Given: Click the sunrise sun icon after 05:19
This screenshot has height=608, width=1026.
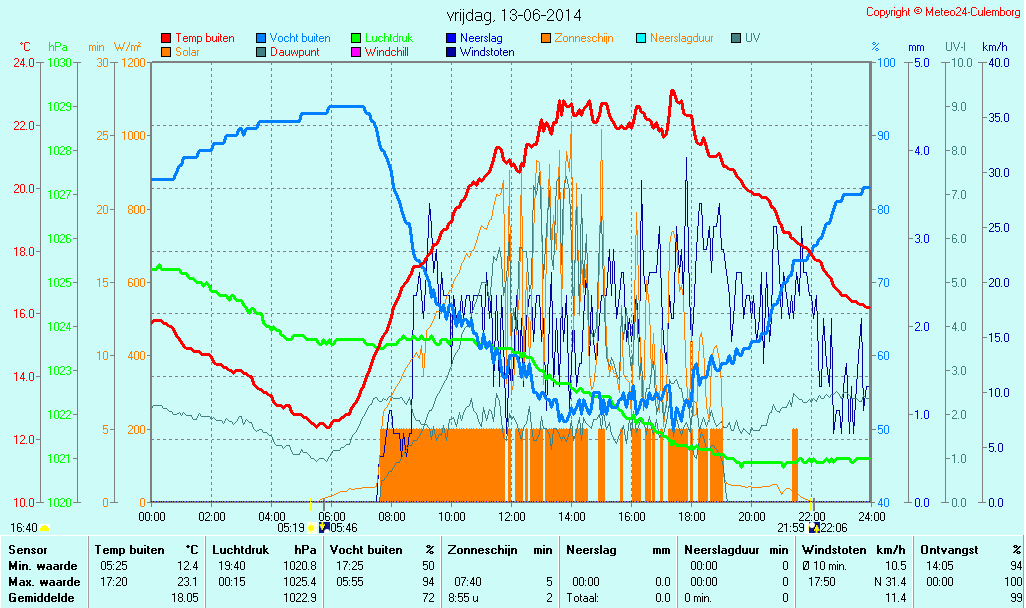Looking at the screenshot, I should click(x=311, y=527).
